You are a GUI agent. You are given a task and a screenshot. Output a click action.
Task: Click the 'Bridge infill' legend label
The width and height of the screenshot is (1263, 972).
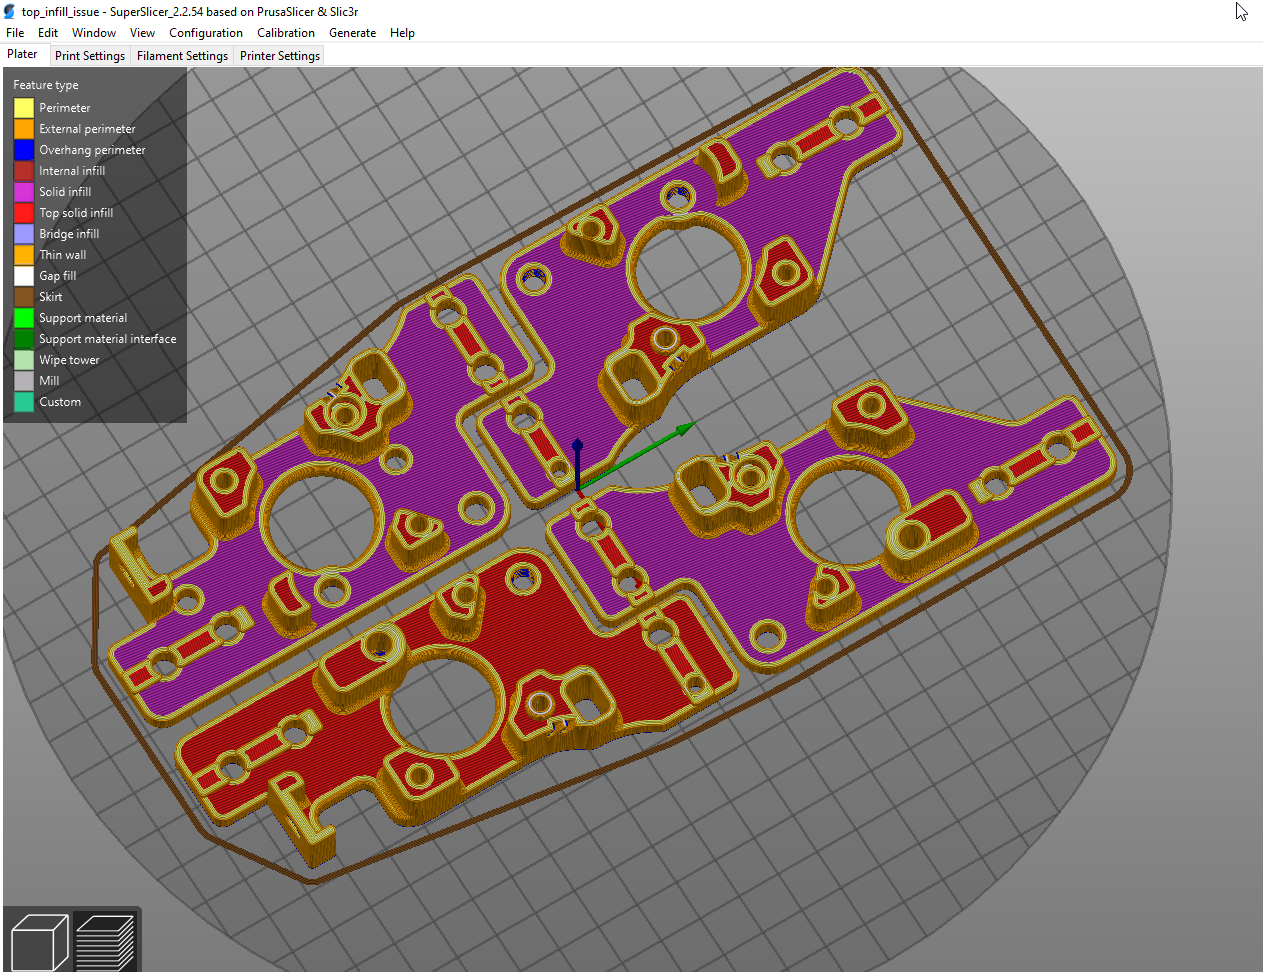(69, 234)
